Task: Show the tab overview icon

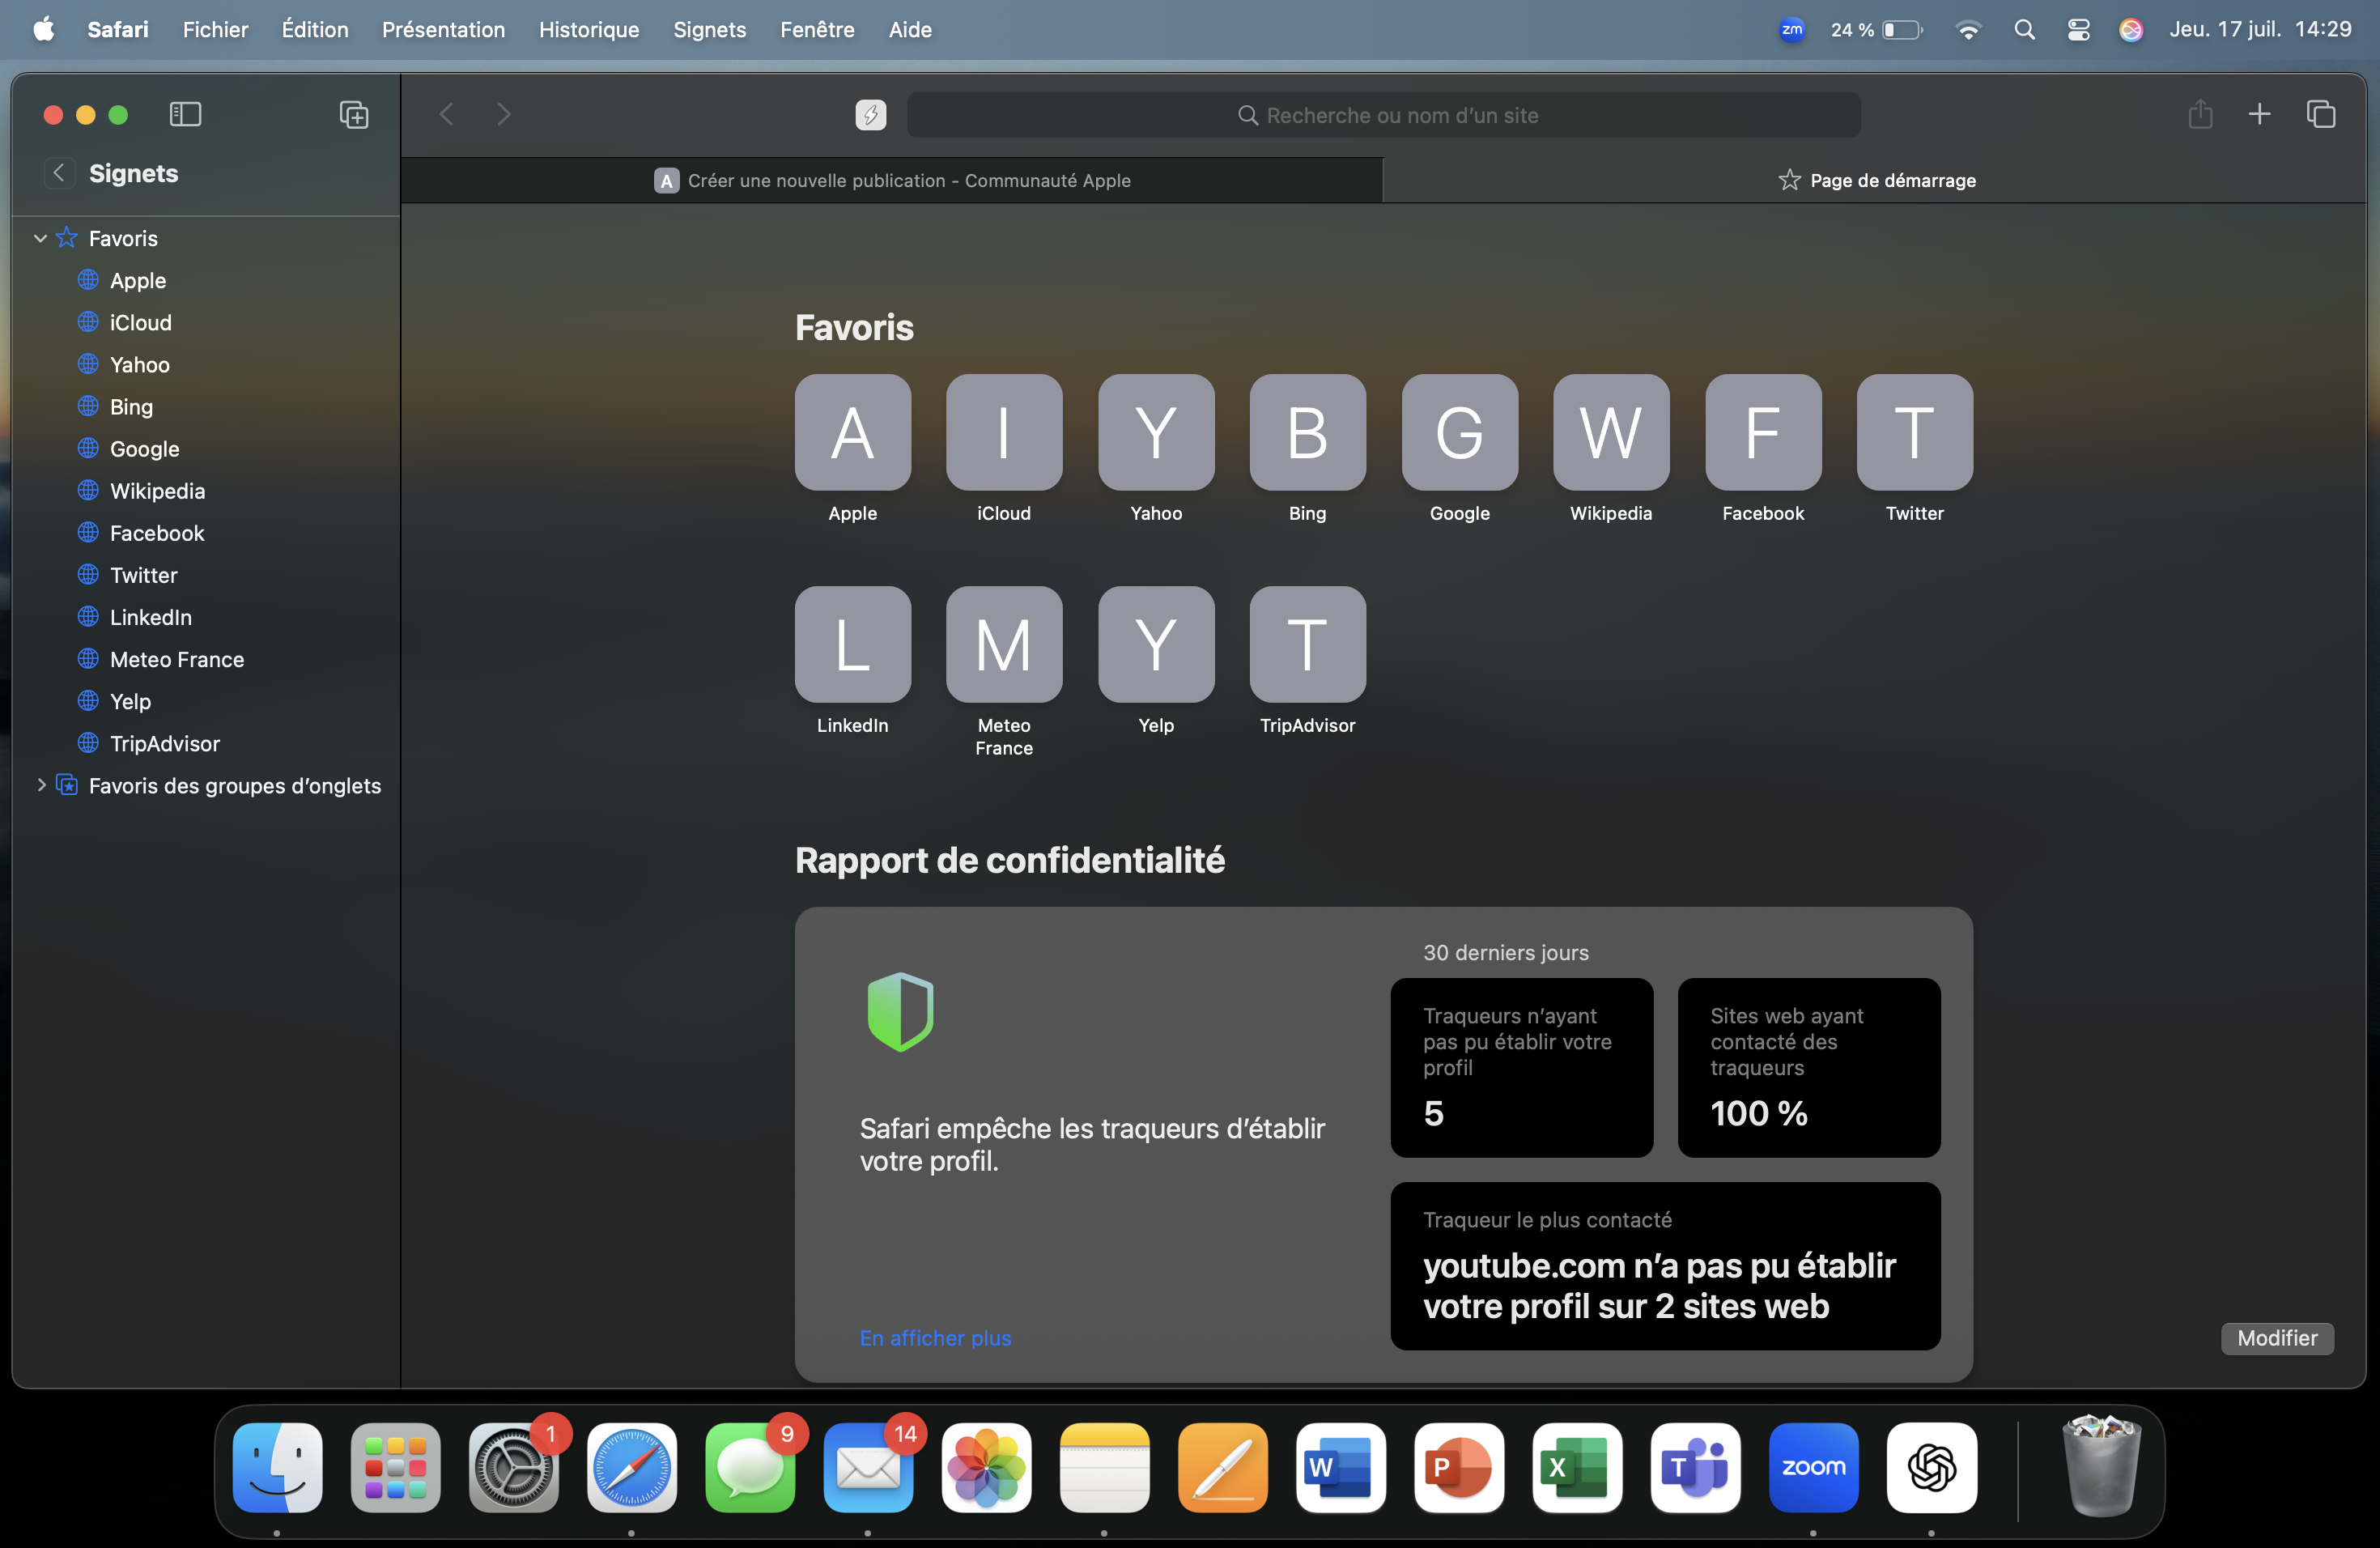Action: pos(2320,114)
